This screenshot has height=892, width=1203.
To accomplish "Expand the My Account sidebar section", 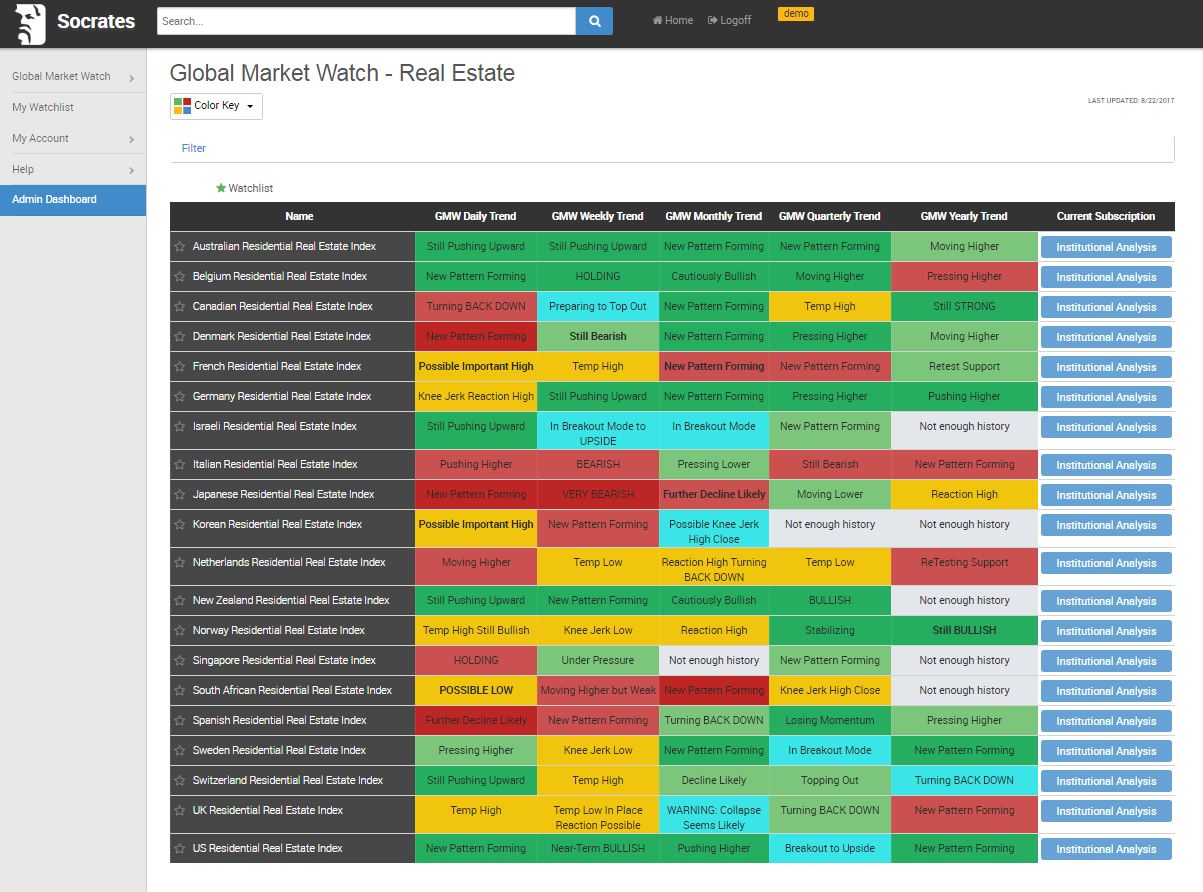I will (131, 140).
